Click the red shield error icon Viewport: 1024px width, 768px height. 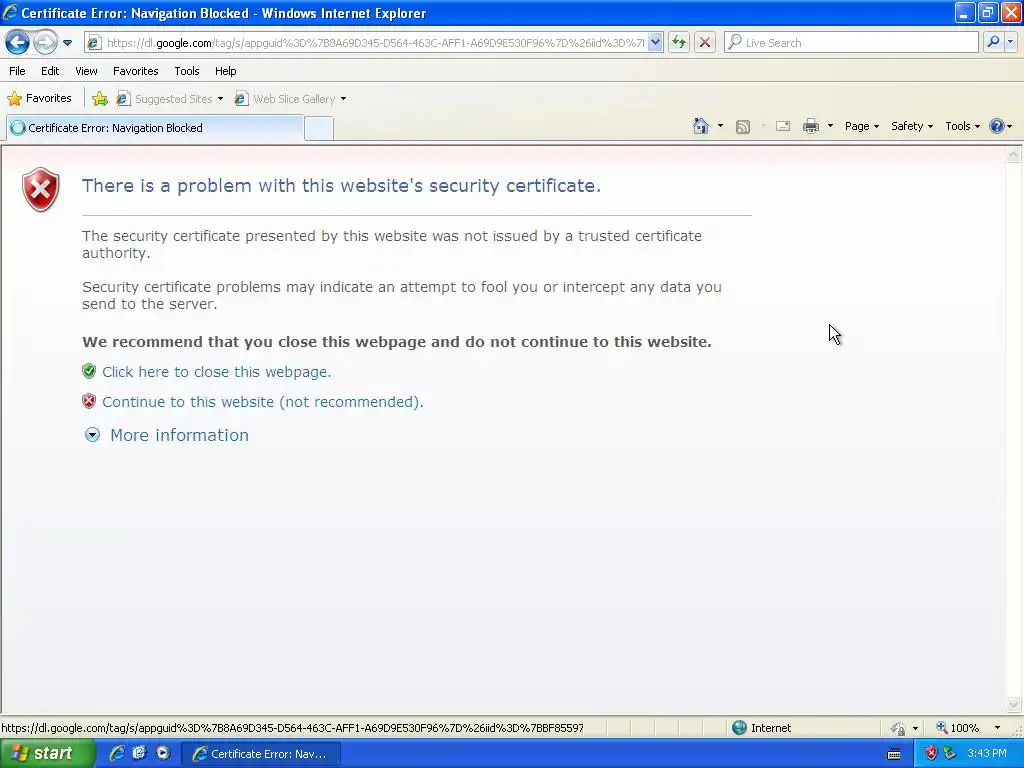(x=40, y=189)
